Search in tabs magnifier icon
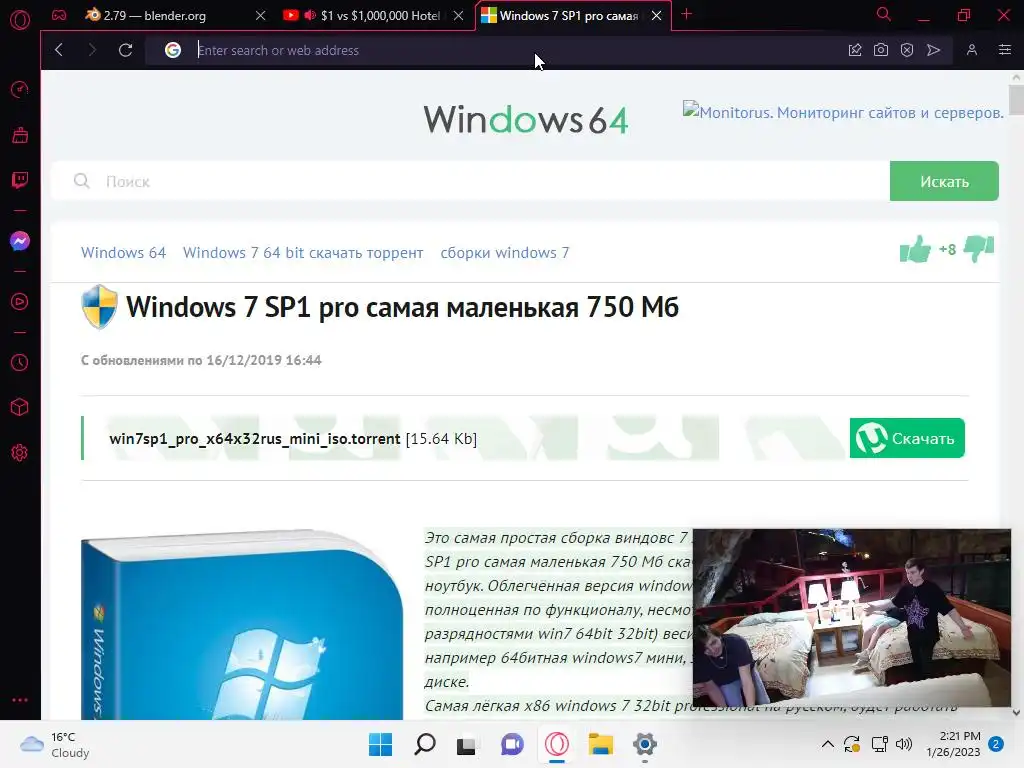1024x768 pixels. click(884, 14)
